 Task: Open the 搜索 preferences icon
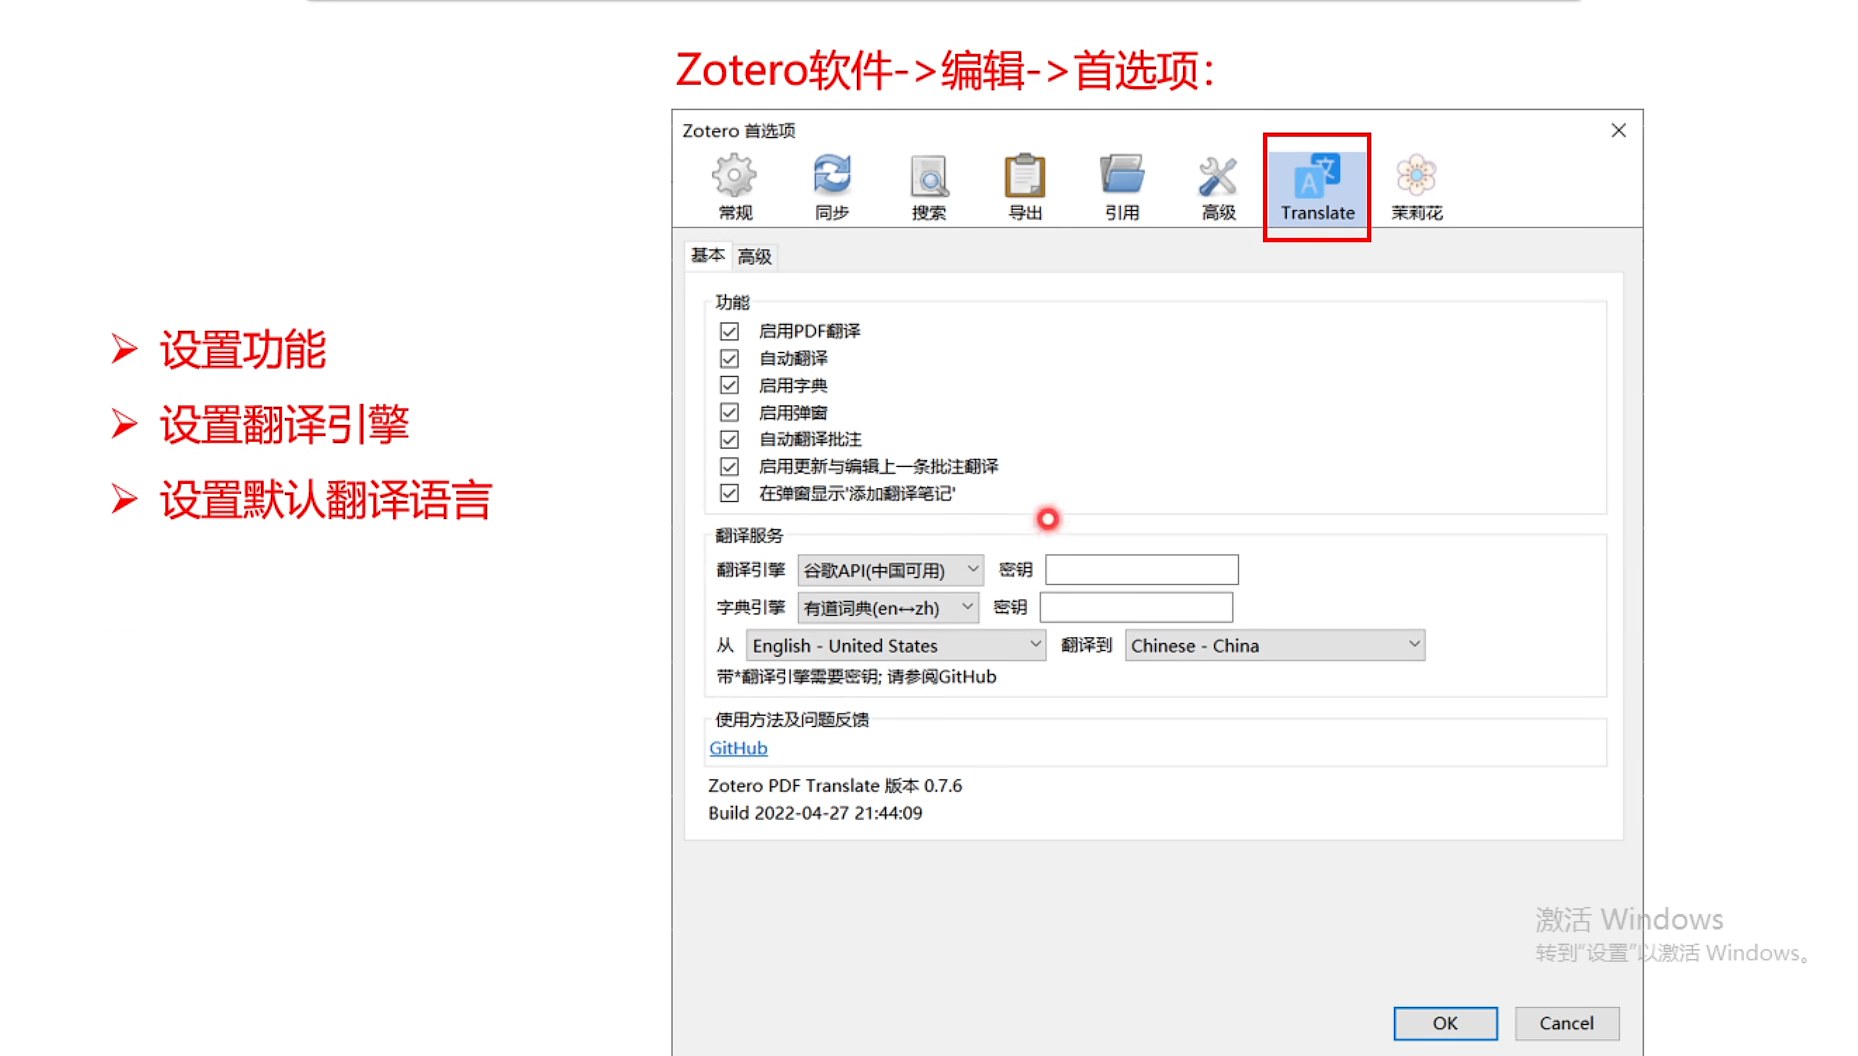point(927,185)
